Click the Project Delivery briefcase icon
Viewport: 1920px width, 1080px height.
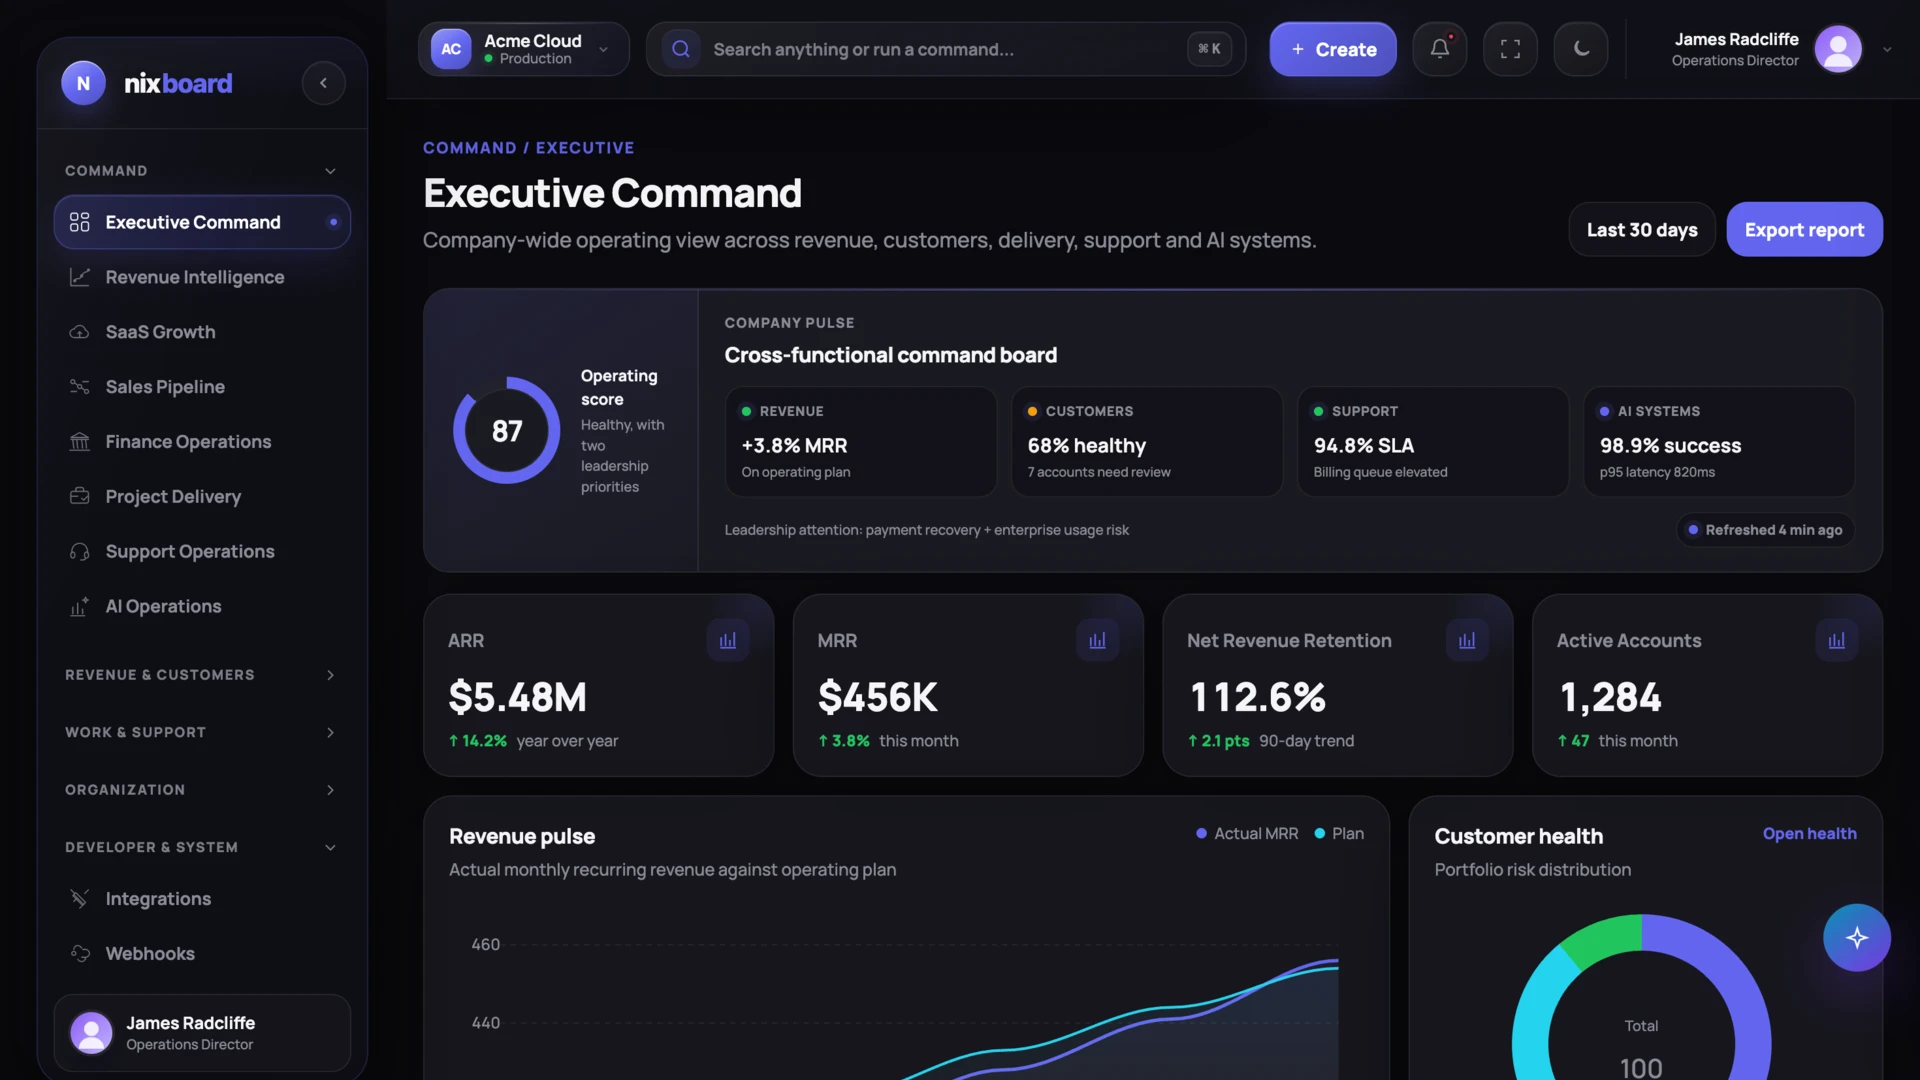click(80, 496)
